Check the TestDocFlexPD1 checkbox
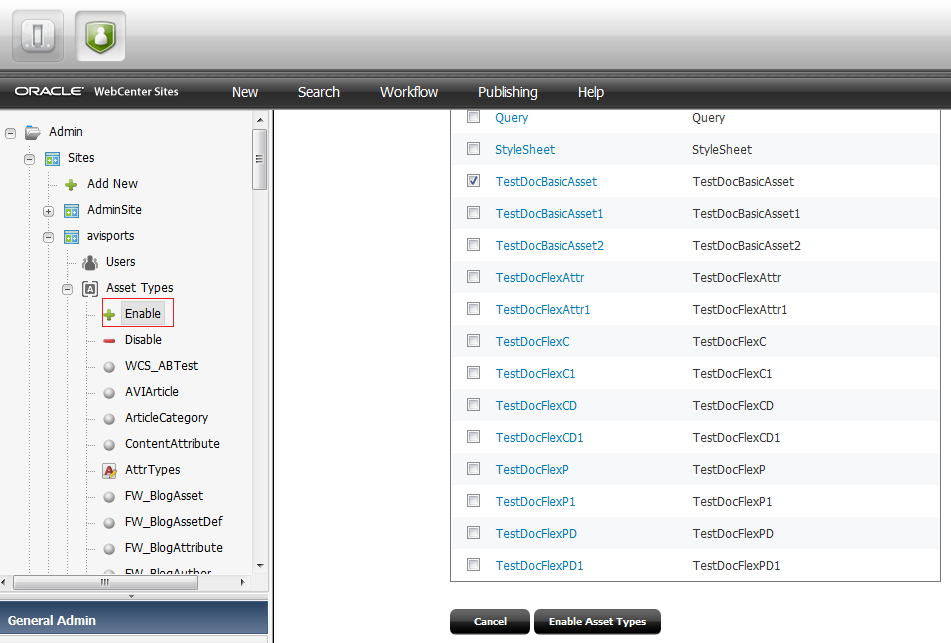The image size is (951, 643). click(x=474, y=565)
